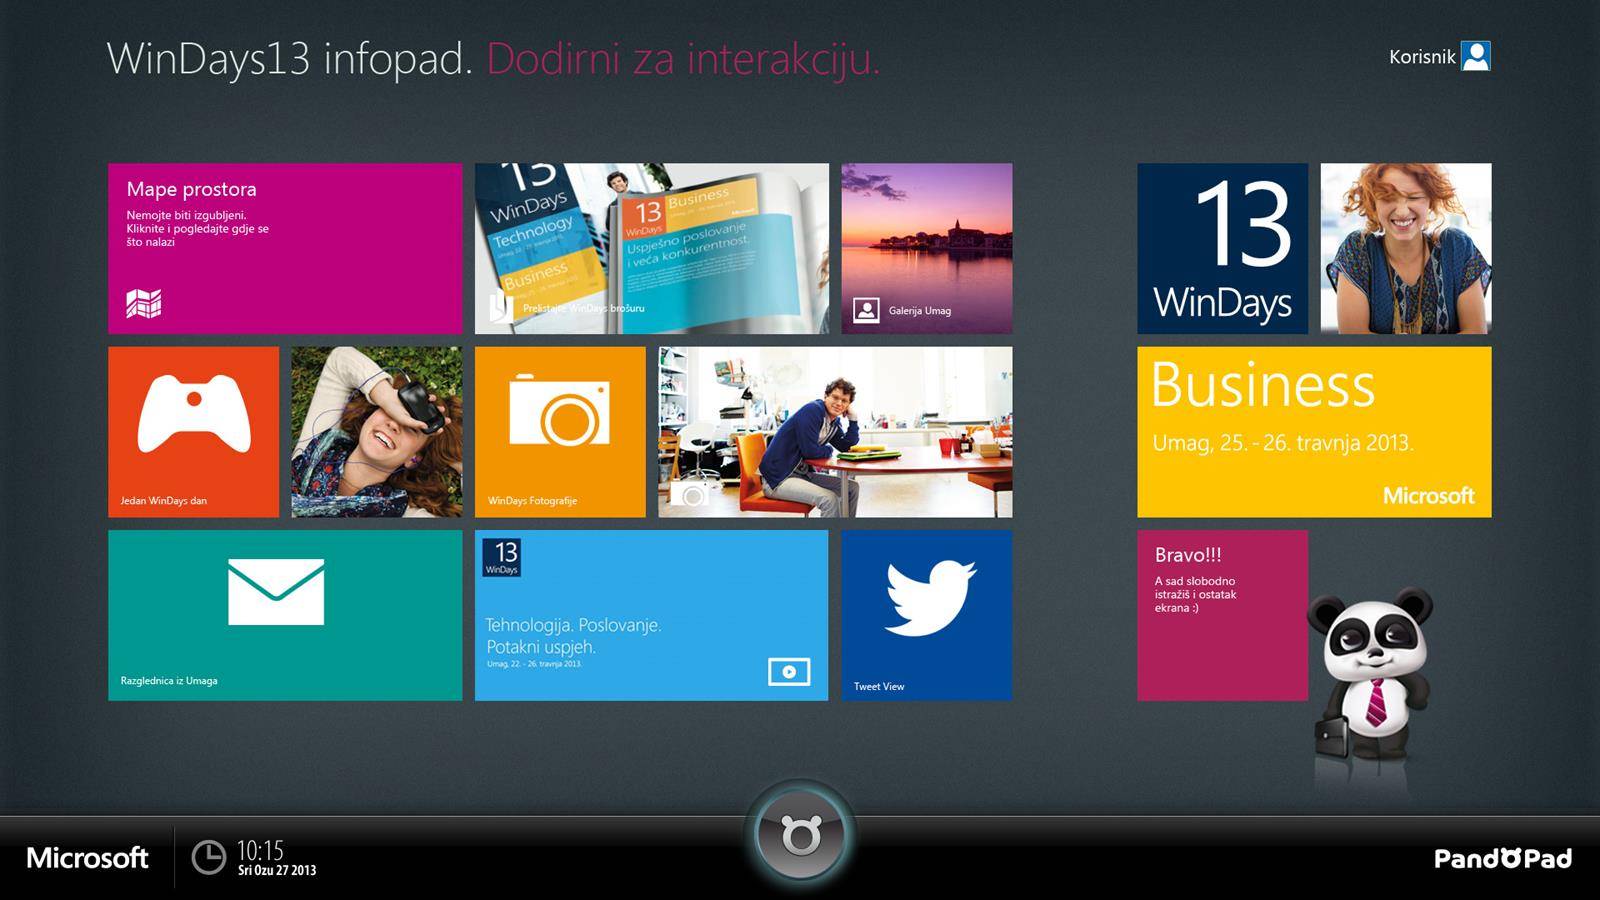Screen dimensions: 1600x900
Task: Open the WinDays Fotografije label
Action: [532, 501]
